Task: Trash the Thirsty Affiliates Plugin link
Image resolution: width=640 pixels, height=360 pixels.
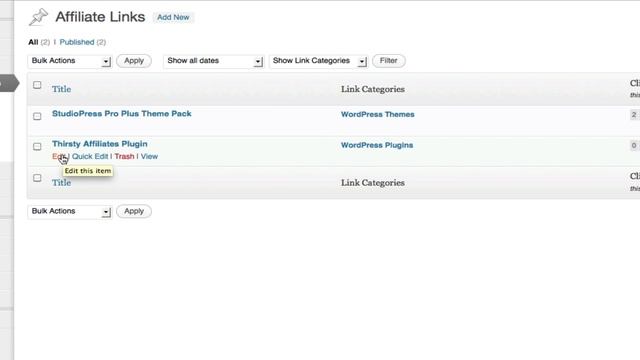Action: point(124,156)
